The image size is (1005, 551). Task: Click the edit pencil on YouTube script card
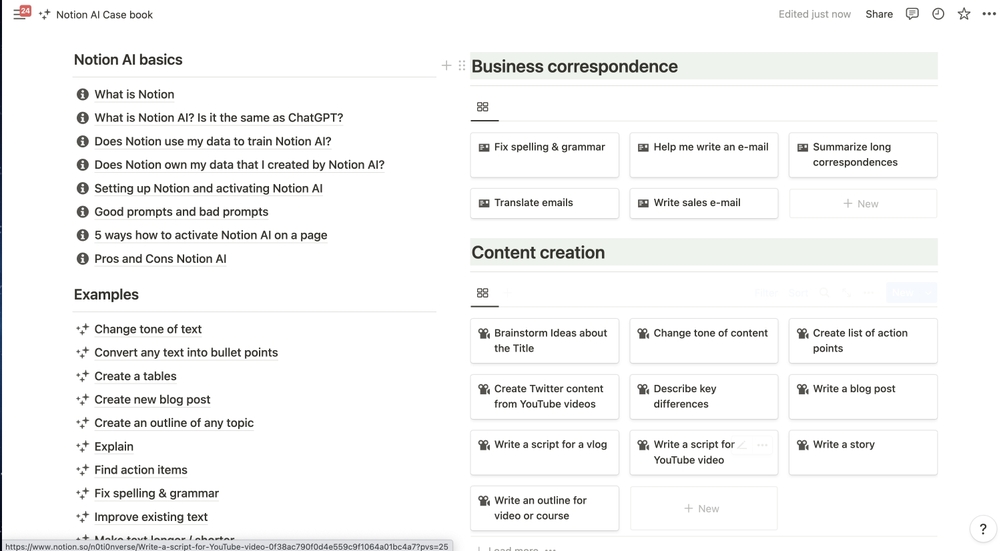(x=742, y=445)
